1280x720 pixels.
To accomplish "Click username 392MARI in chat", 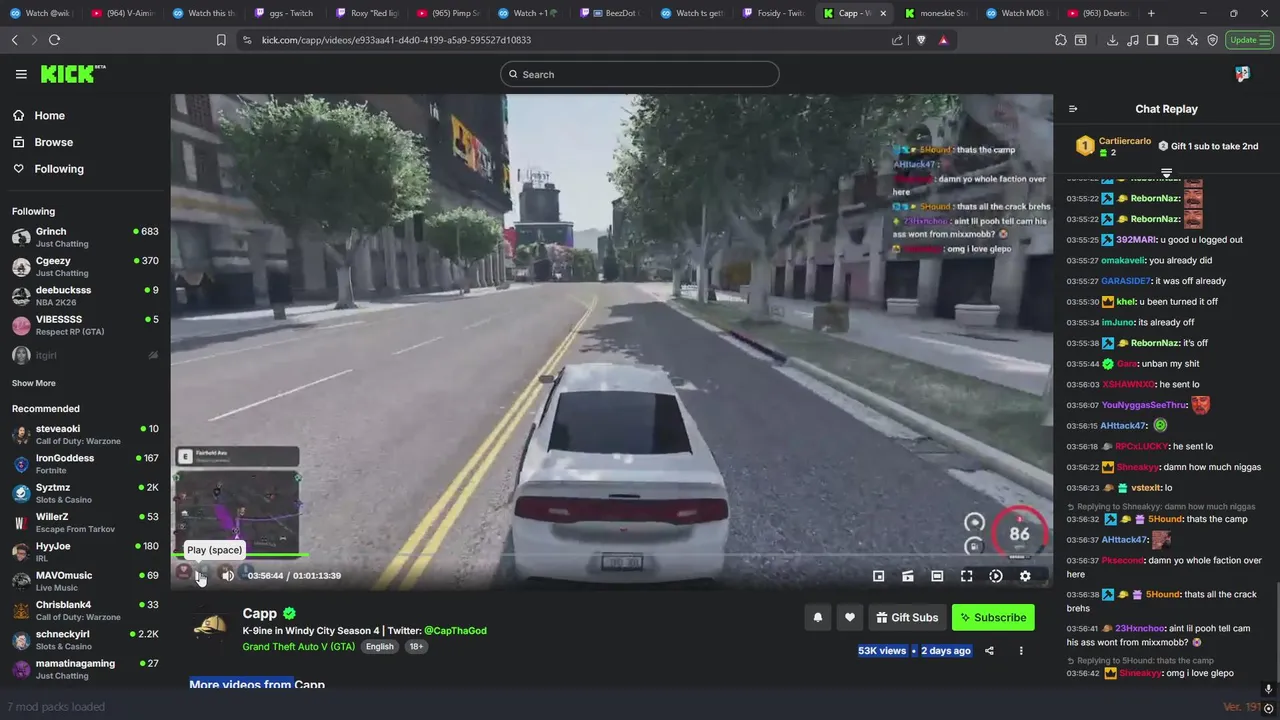I will click(1136, 240).
